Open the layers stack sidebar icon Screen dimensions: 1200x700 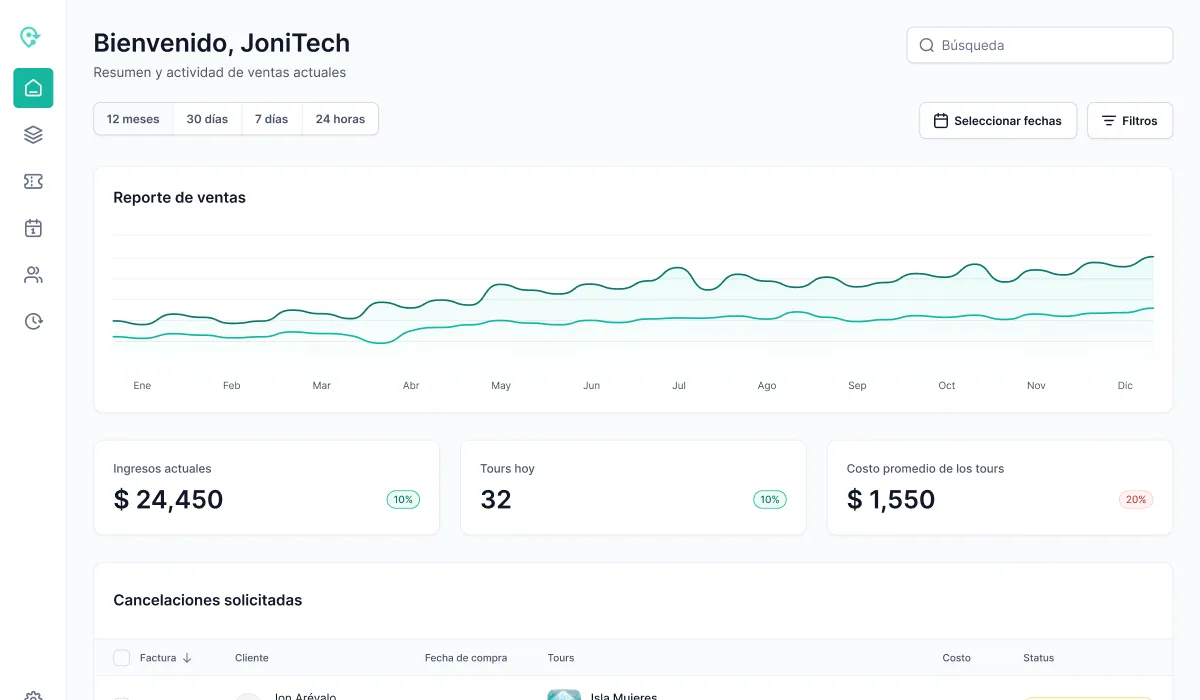click(33, 135)
